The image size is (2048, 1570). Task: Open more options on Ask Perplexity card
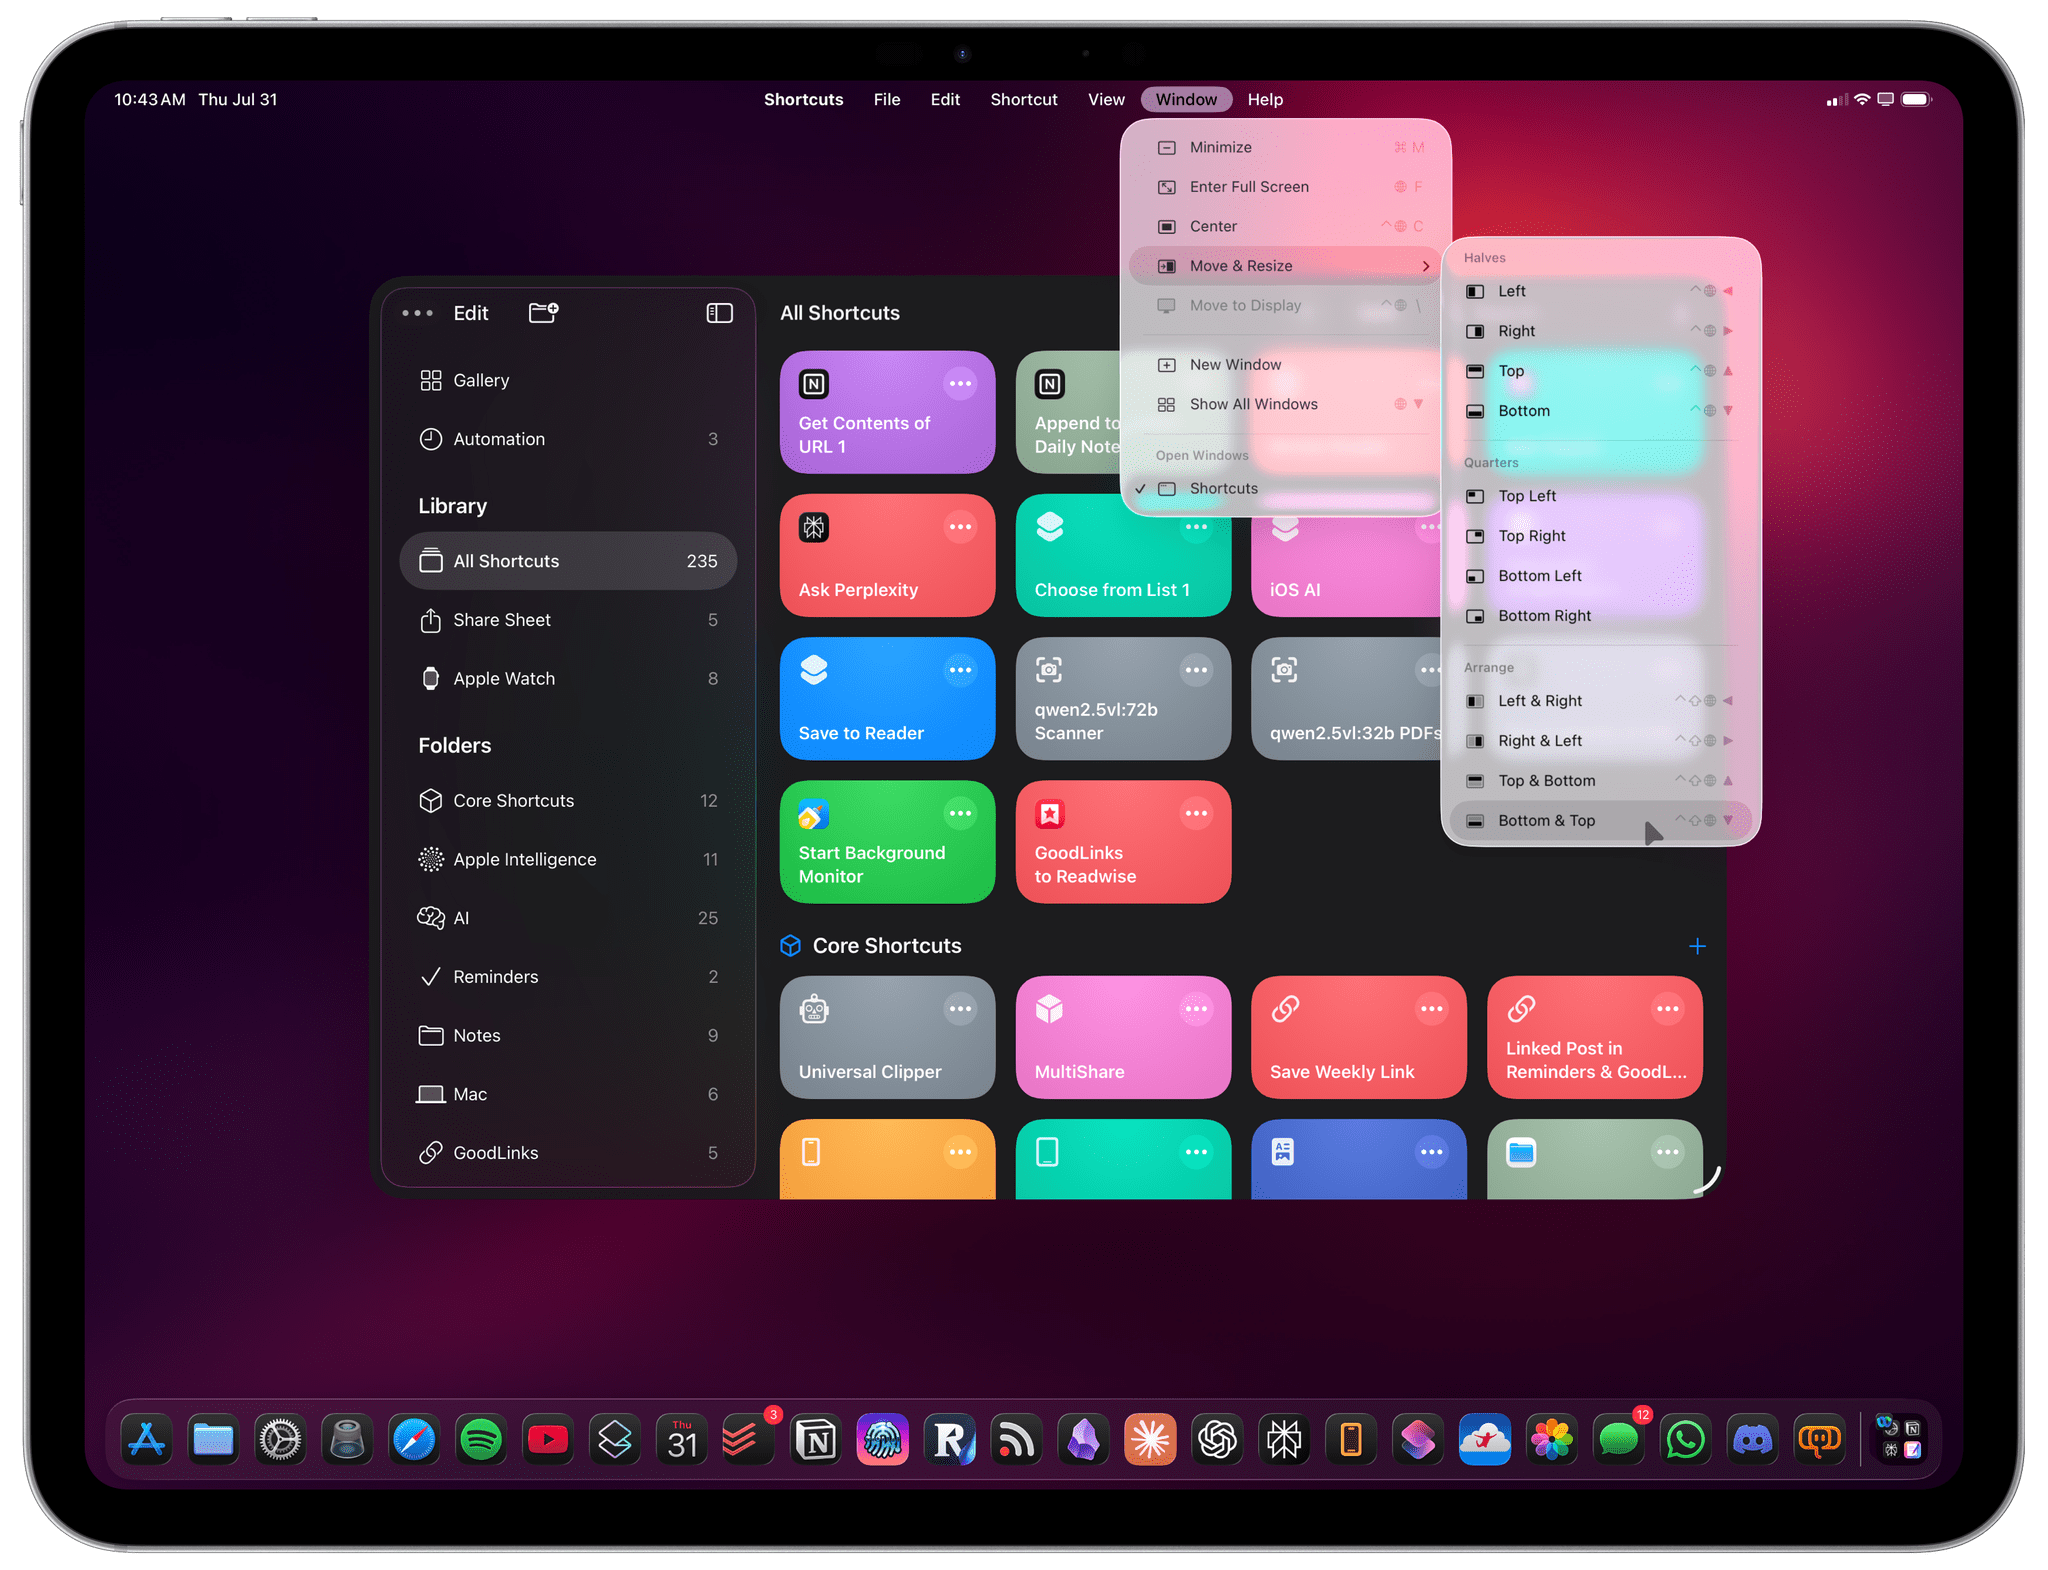[960, 527]
